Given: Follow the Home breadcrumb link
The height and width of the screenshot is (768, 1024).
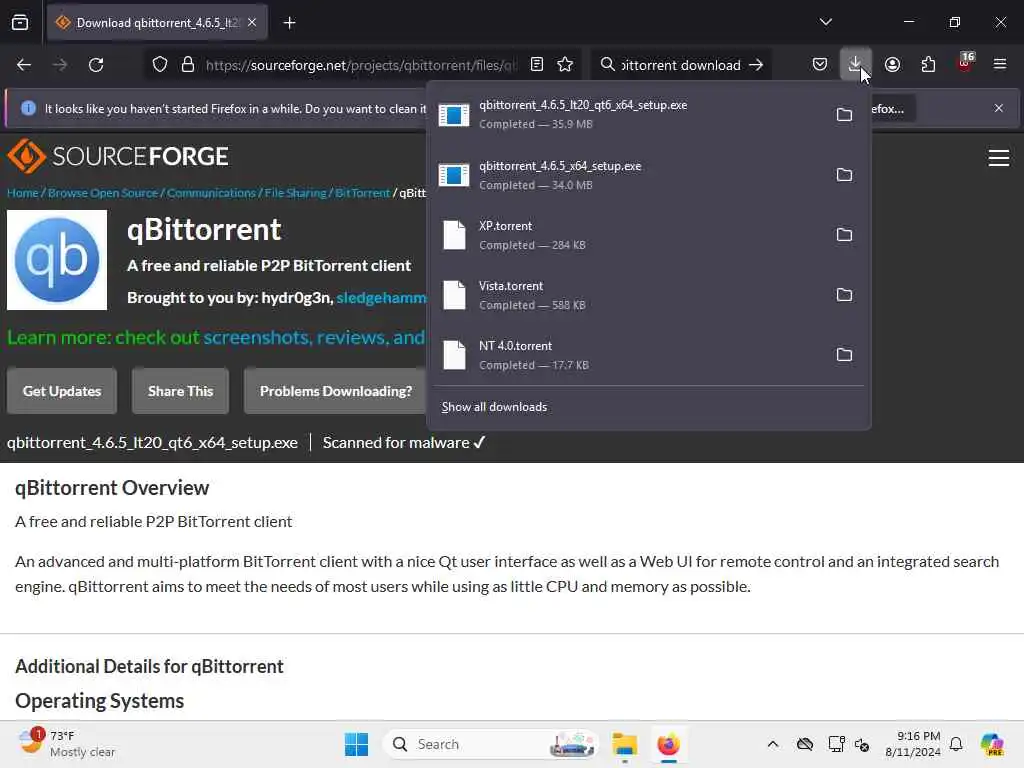Looking at the screenshot, I should 23,193.
